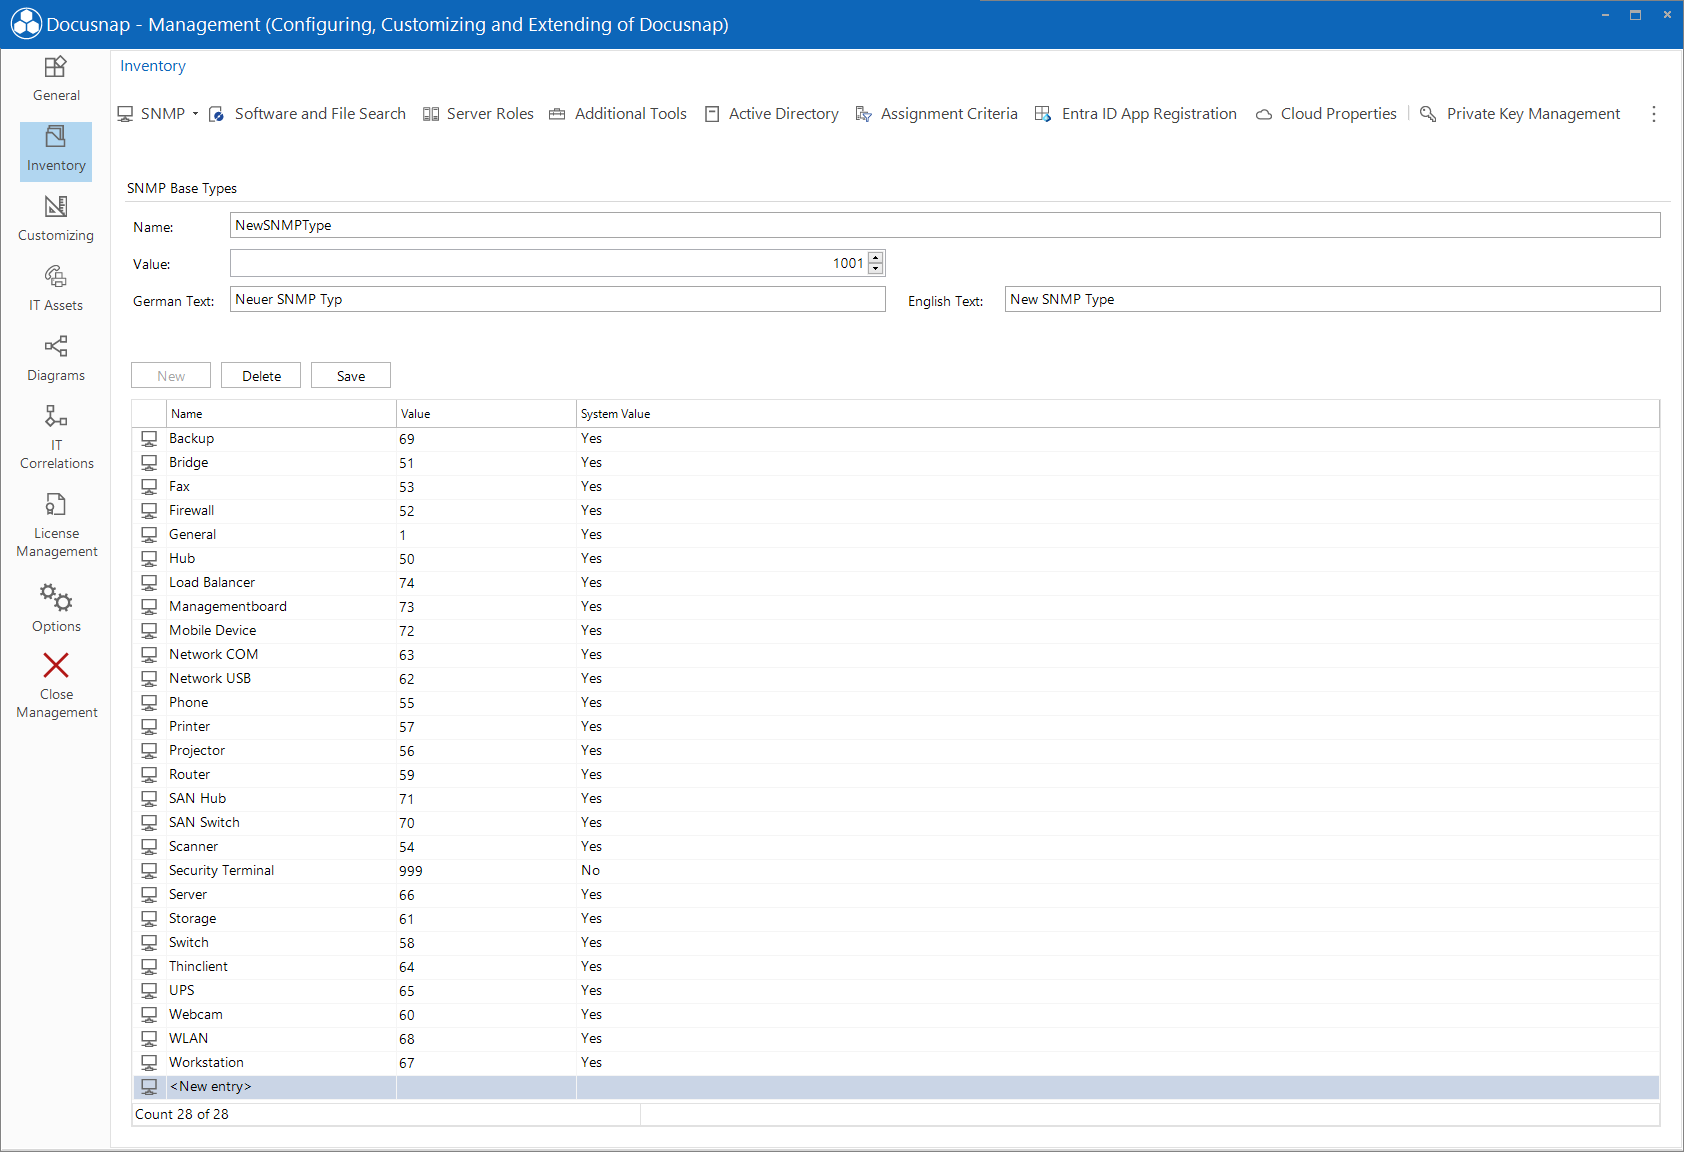Sort by the Name column header
This screenshot has height=1152, width=1684.
click(x=281, y=414)
